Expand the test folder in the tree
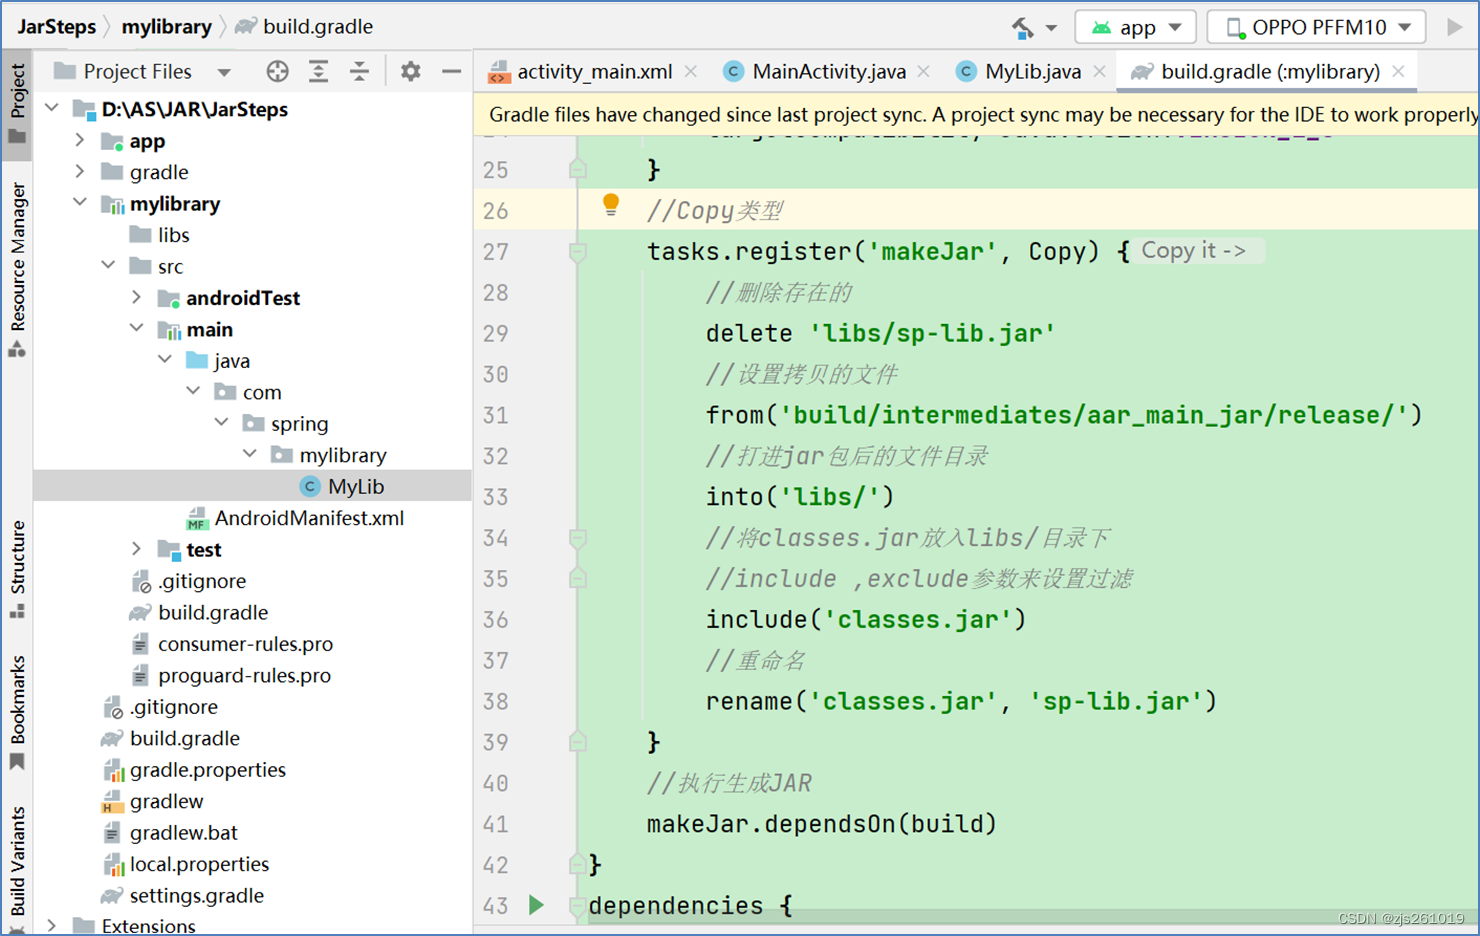 [137, 549]
